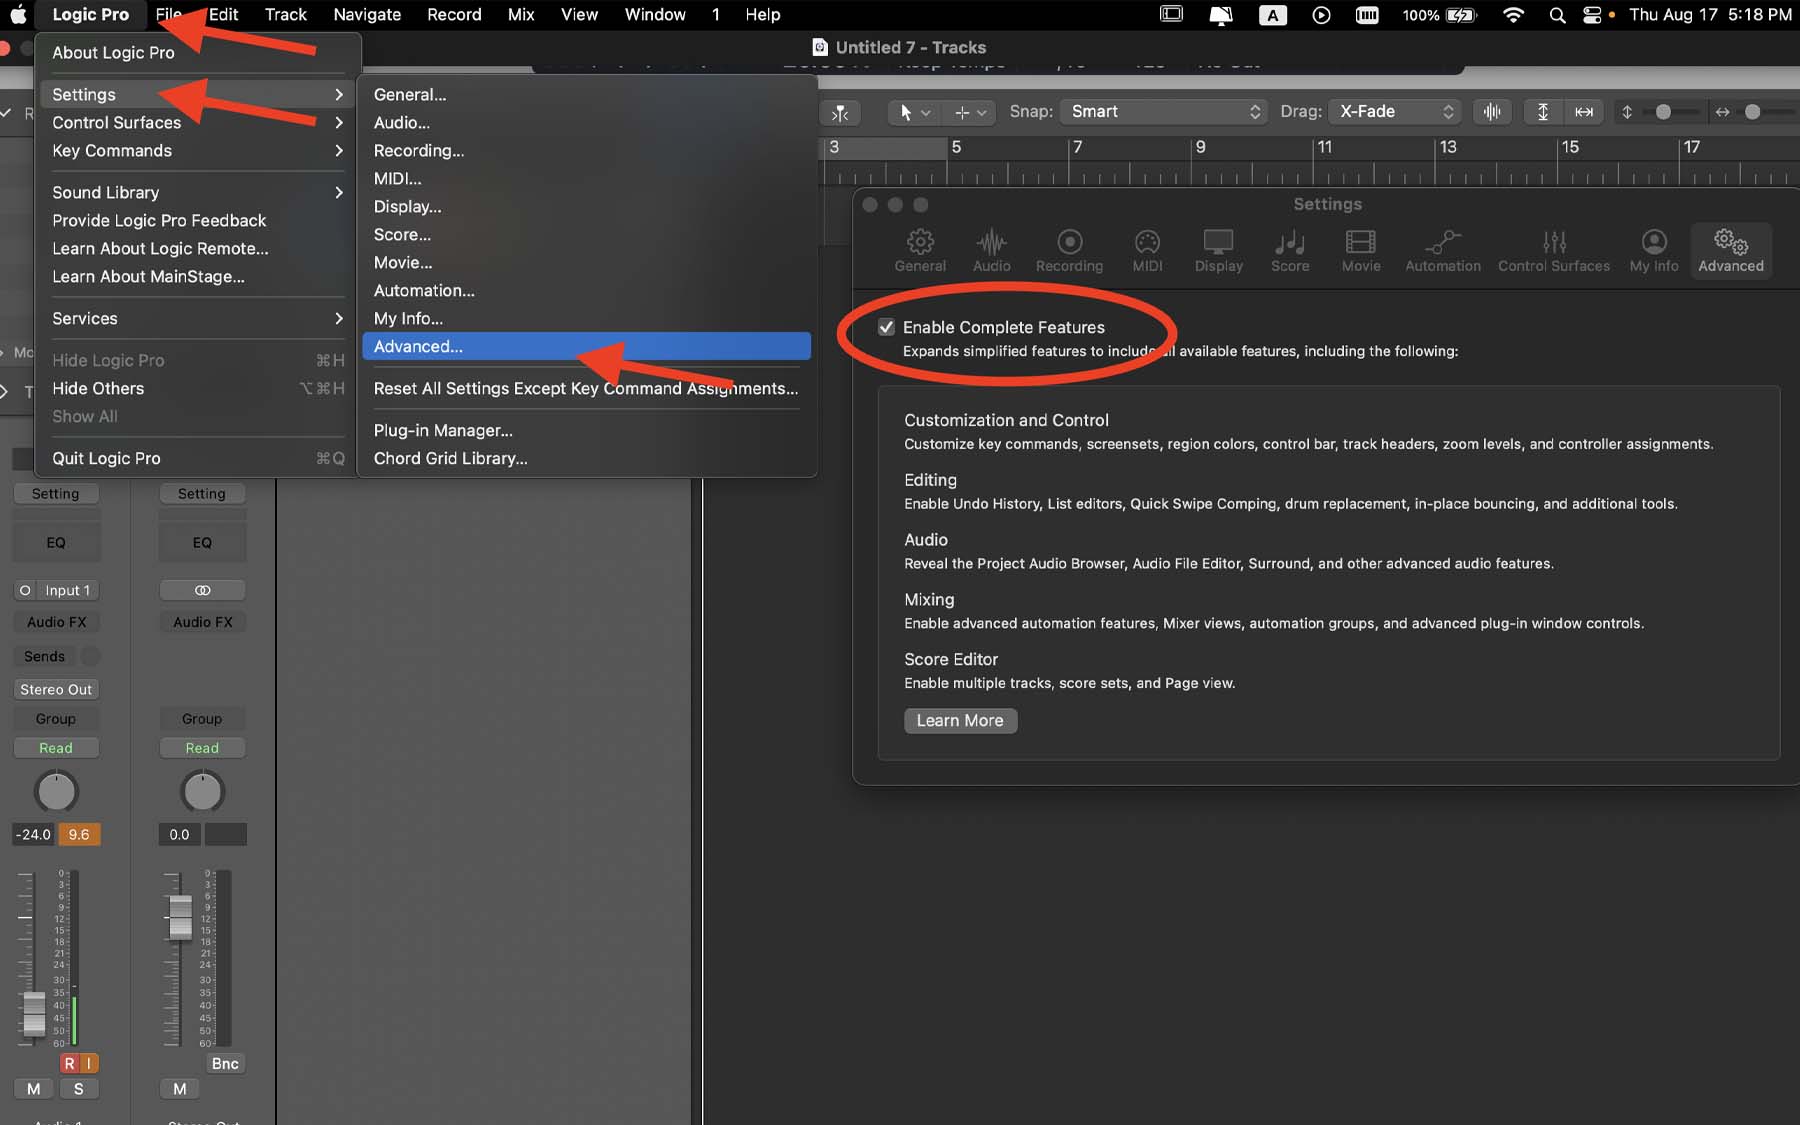Open the General settings pane icon
Image resolution: width=1800 pixels, height=1125 pixels.
tap(920, 250)
